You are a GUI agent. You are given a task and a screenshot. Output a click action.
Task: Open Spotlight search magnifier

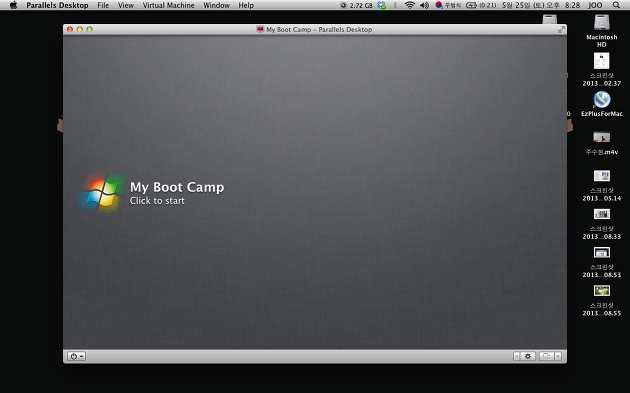point(616,5)
